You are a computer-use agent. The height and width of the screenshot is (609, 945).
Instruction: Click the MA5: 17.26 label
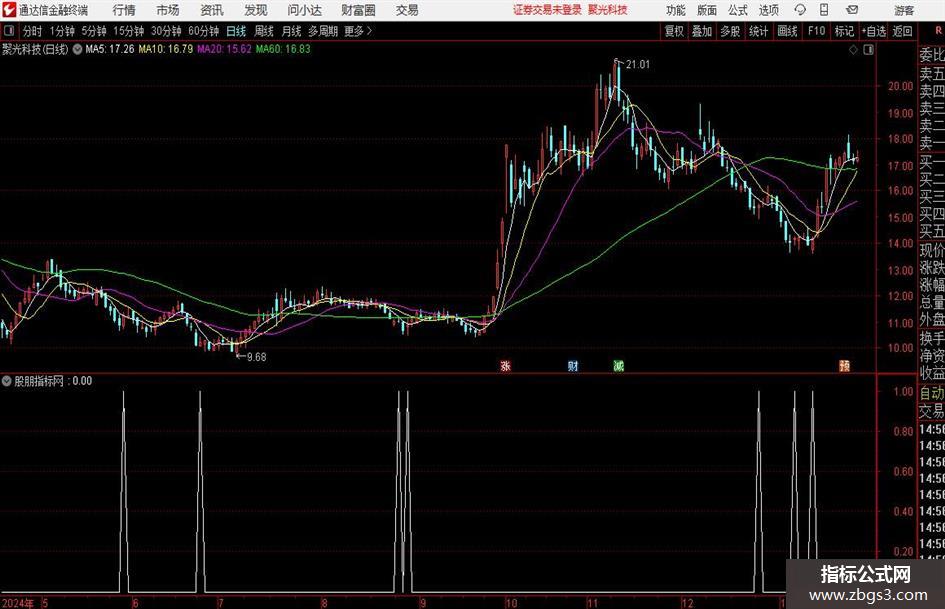click(x=110, y=49)
